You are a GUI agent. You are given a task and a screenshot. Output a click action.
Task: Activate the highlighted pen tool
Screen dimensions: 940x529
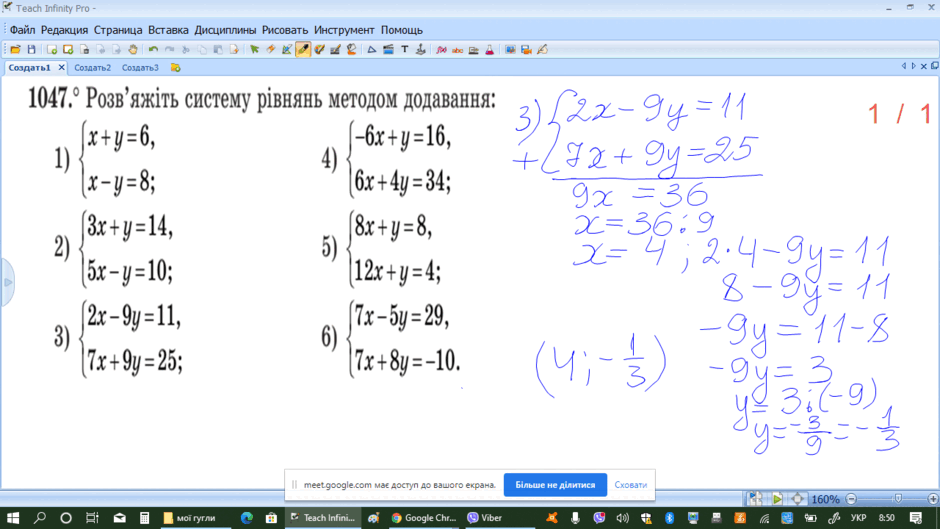click(303, 50)
